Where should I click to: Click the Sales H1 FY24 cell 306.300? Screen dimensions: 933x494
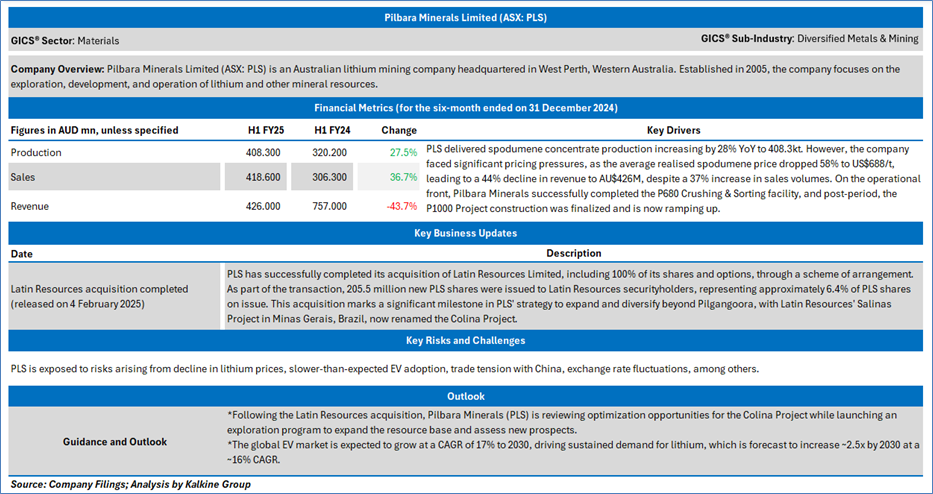[x=322, y=177]
